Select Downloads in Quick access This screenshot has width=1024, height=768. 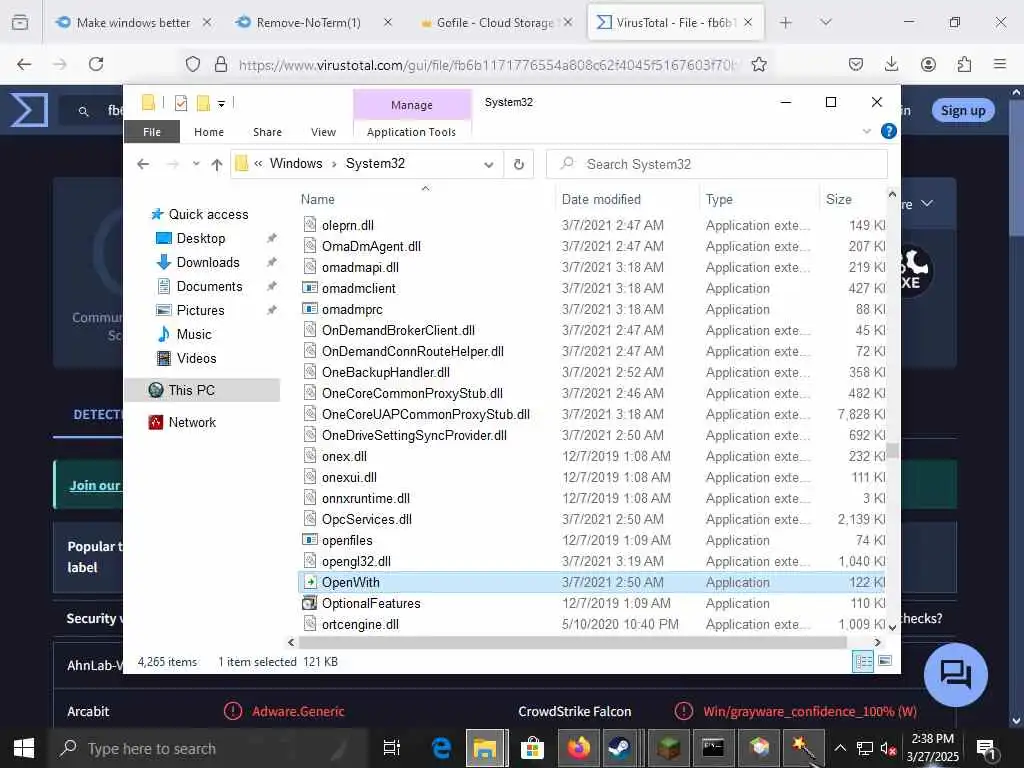[208, 263]
